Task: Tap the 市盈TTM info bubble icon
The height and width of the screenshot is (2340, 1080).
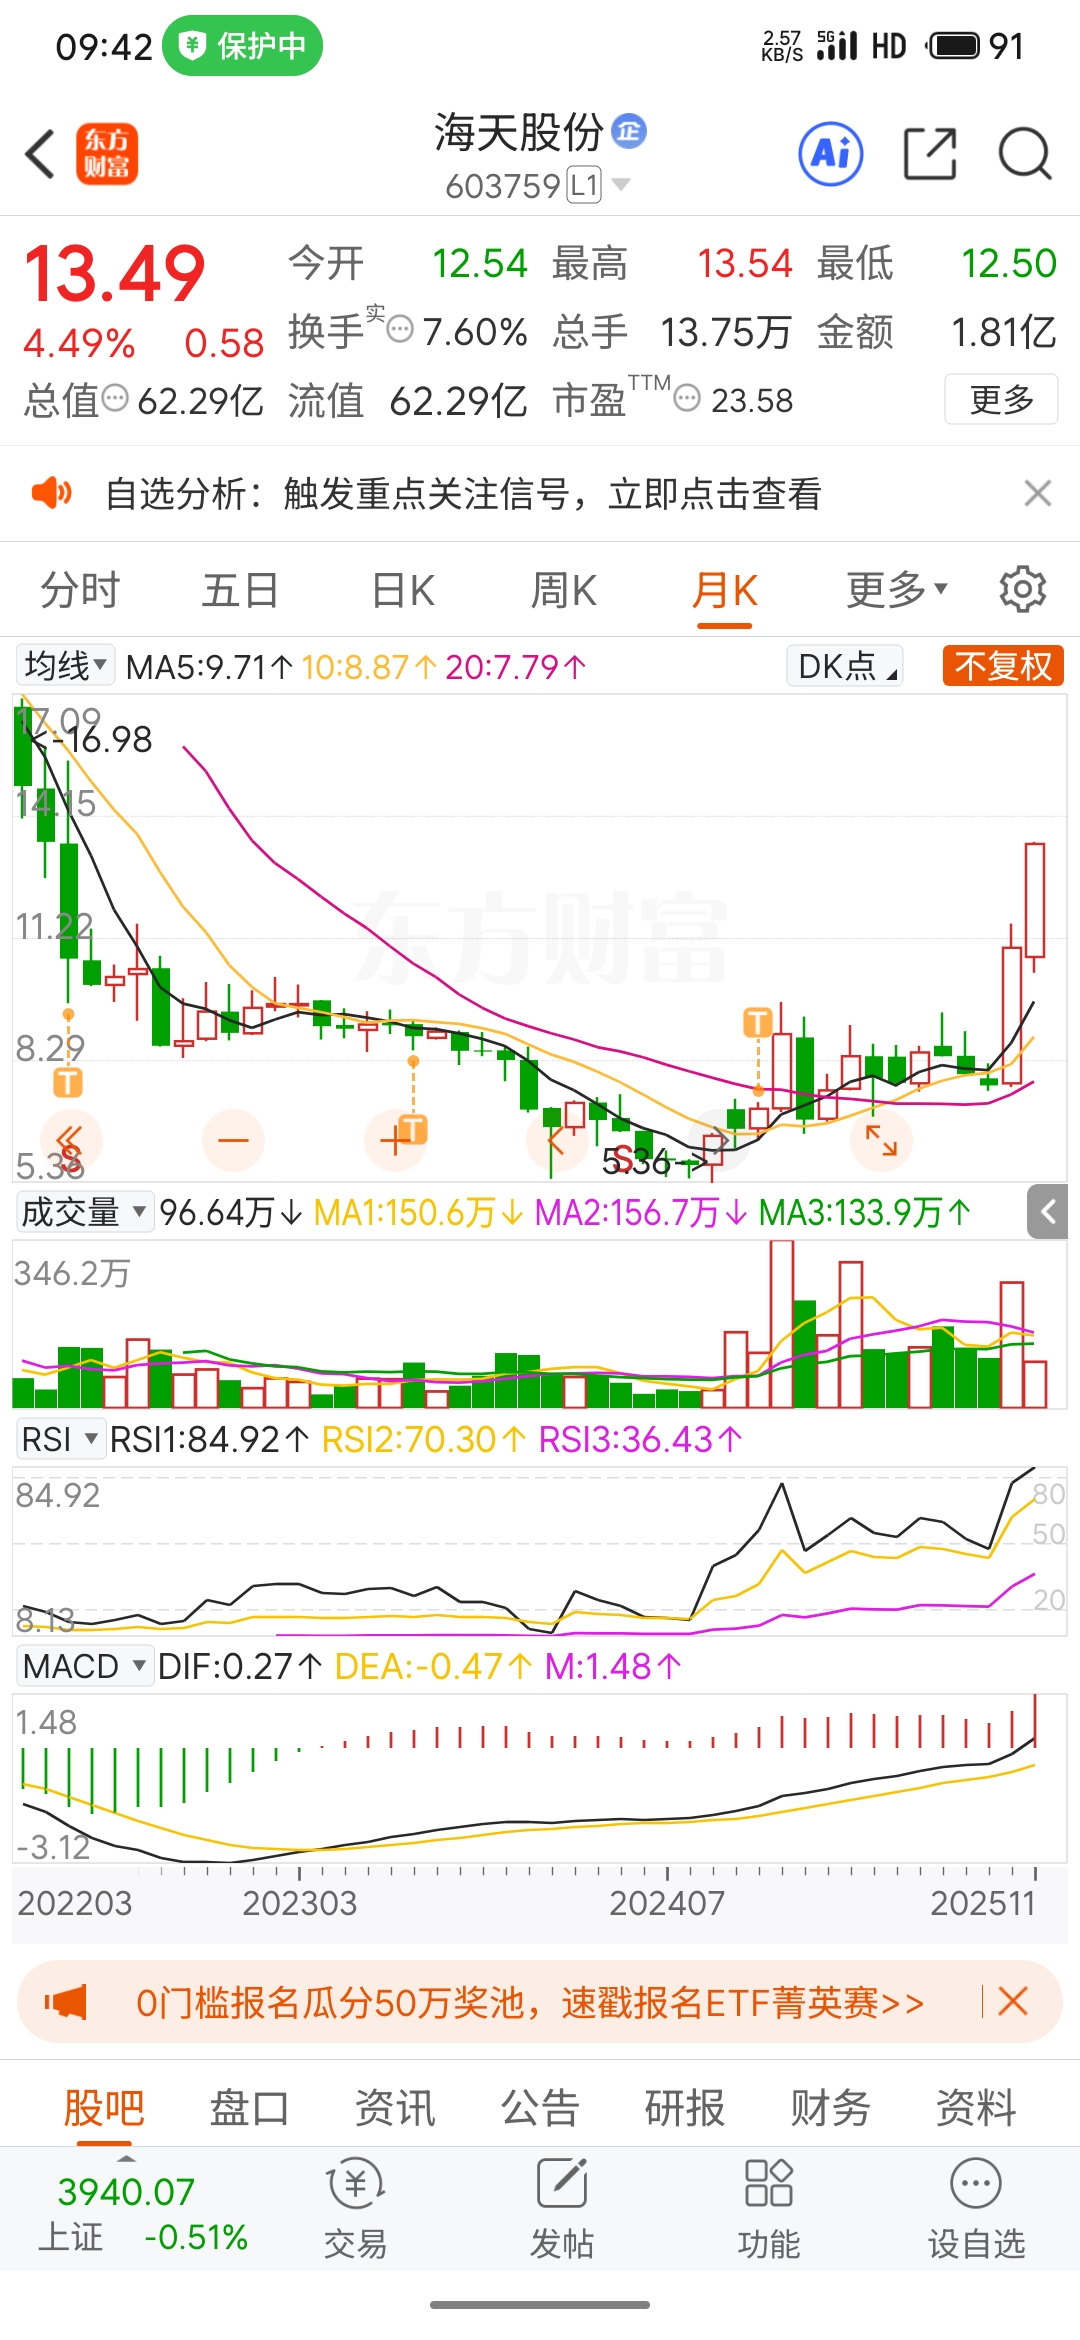Action: click(686, 399)
